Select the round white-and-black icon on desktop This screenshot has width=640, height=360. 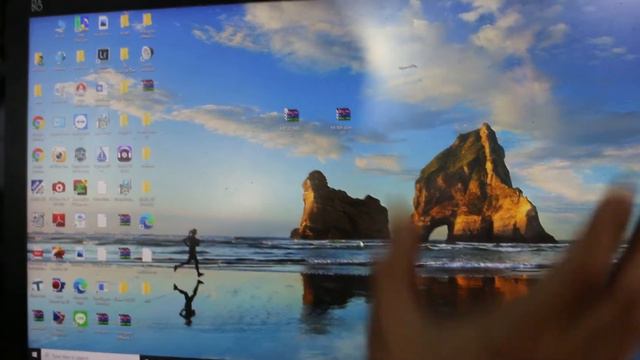coord(147,53)
